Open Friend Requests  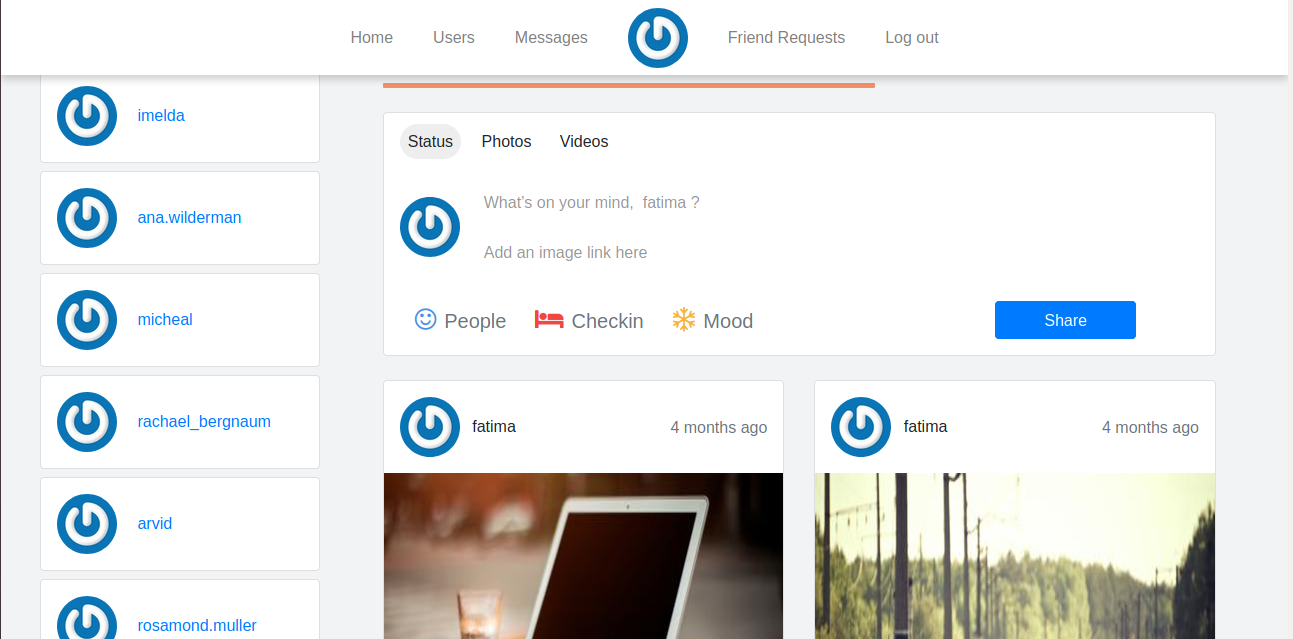(x=786, y=37)
